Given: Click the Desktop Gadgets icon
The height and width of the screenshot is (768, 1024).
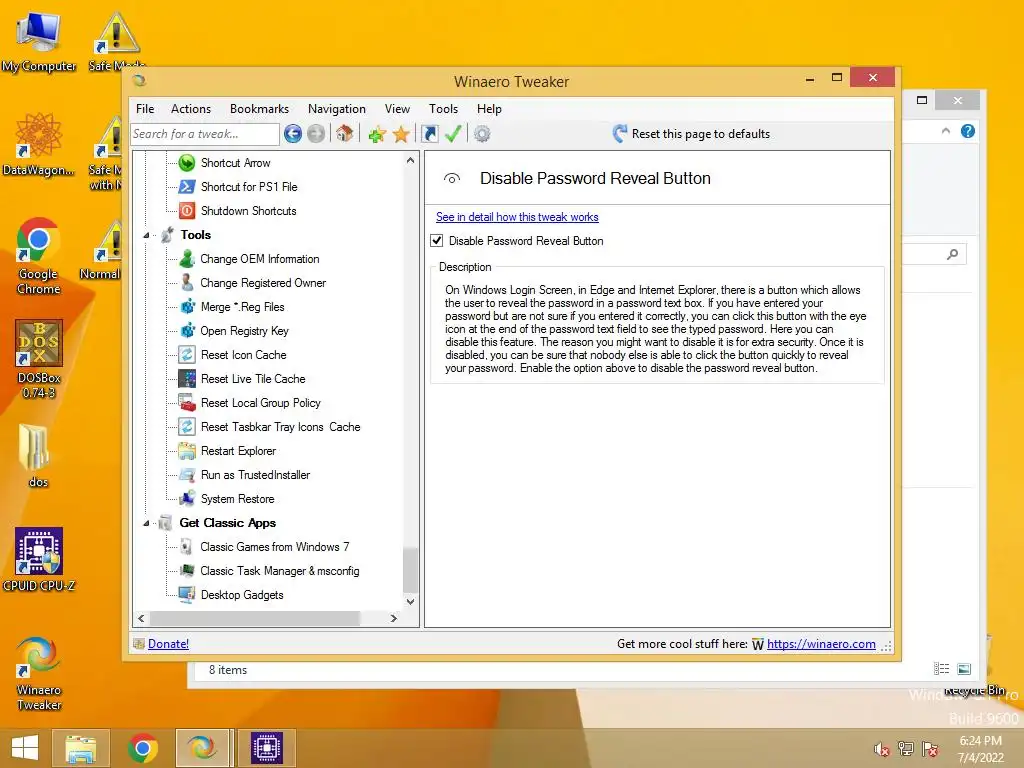Looking at the screenshot, I should [x=187, y=595].
